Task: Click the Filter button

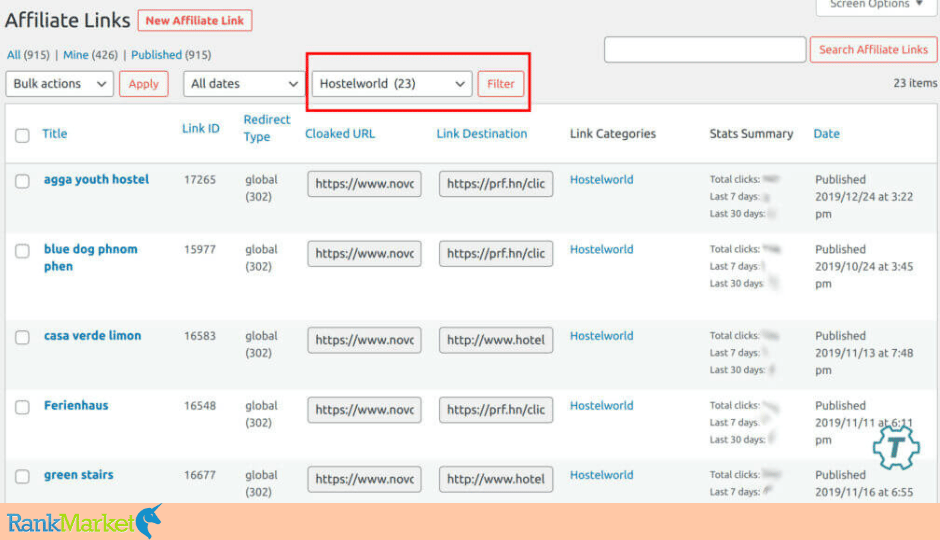Action: tap(501, 84)
